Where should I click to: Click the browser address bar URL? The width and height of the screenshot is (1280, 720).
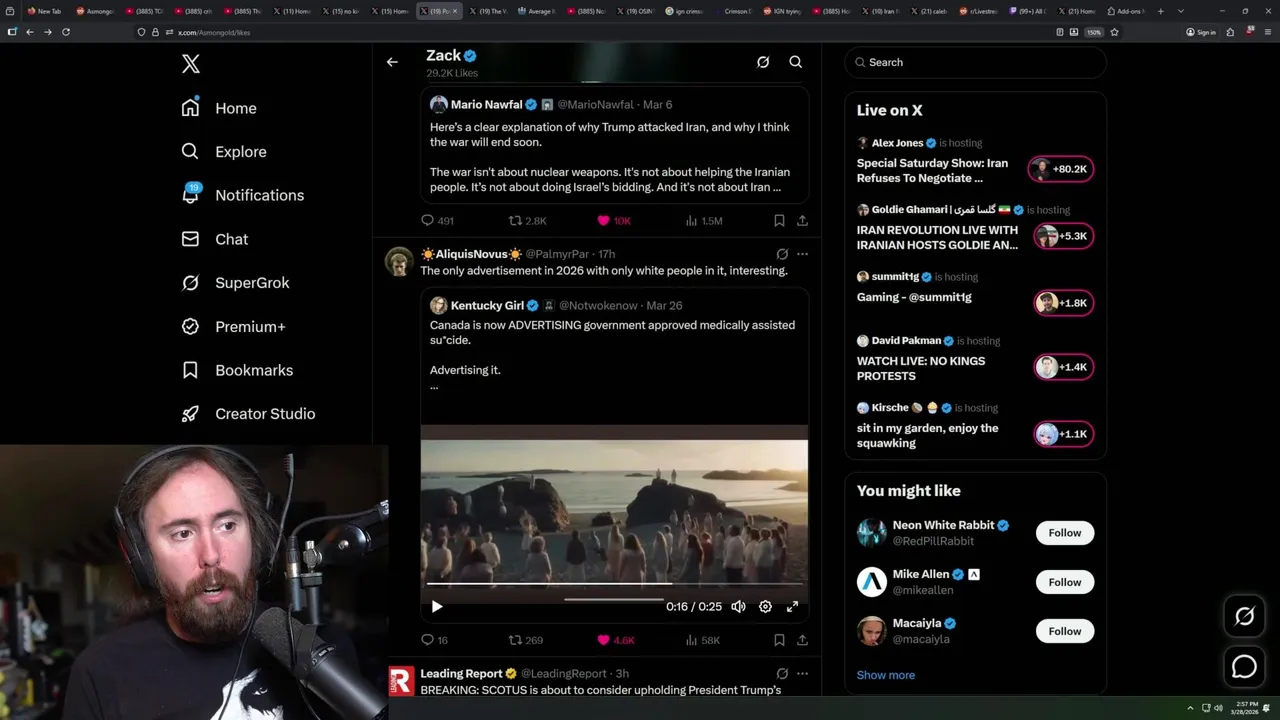214,32
